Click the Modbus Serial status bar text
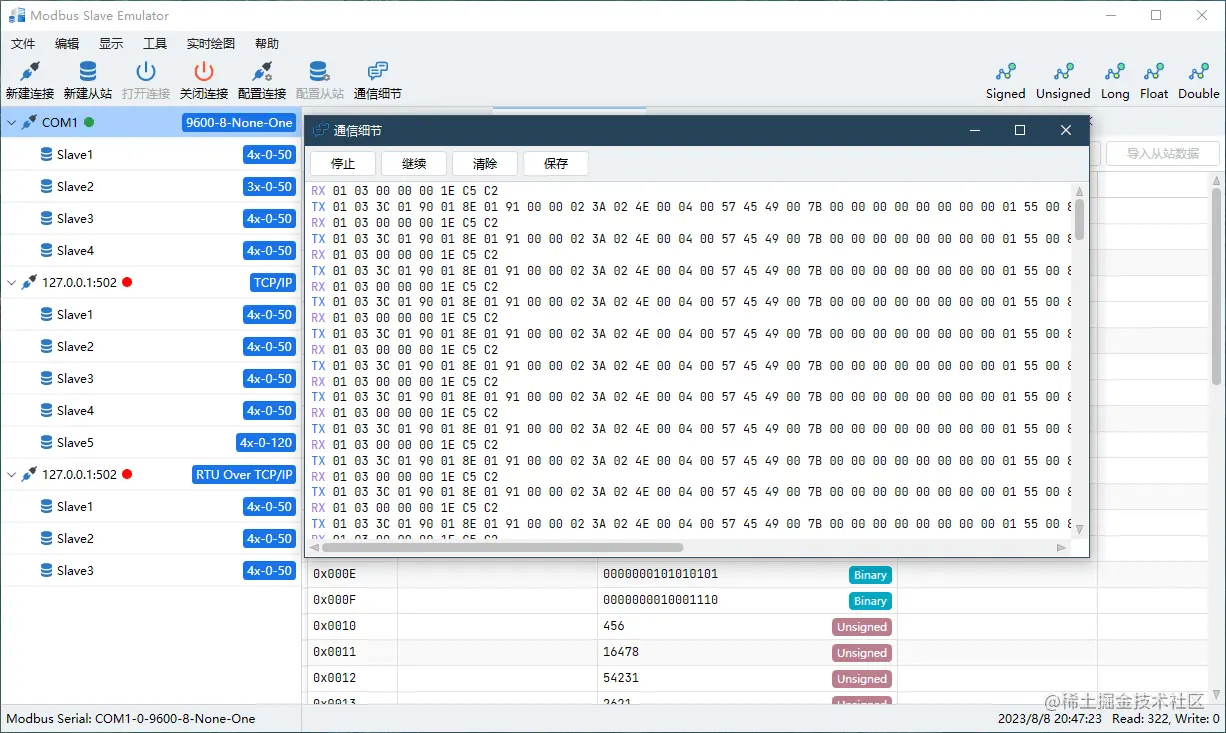The width and height of the screenshot is (1226, 733). 131,718
